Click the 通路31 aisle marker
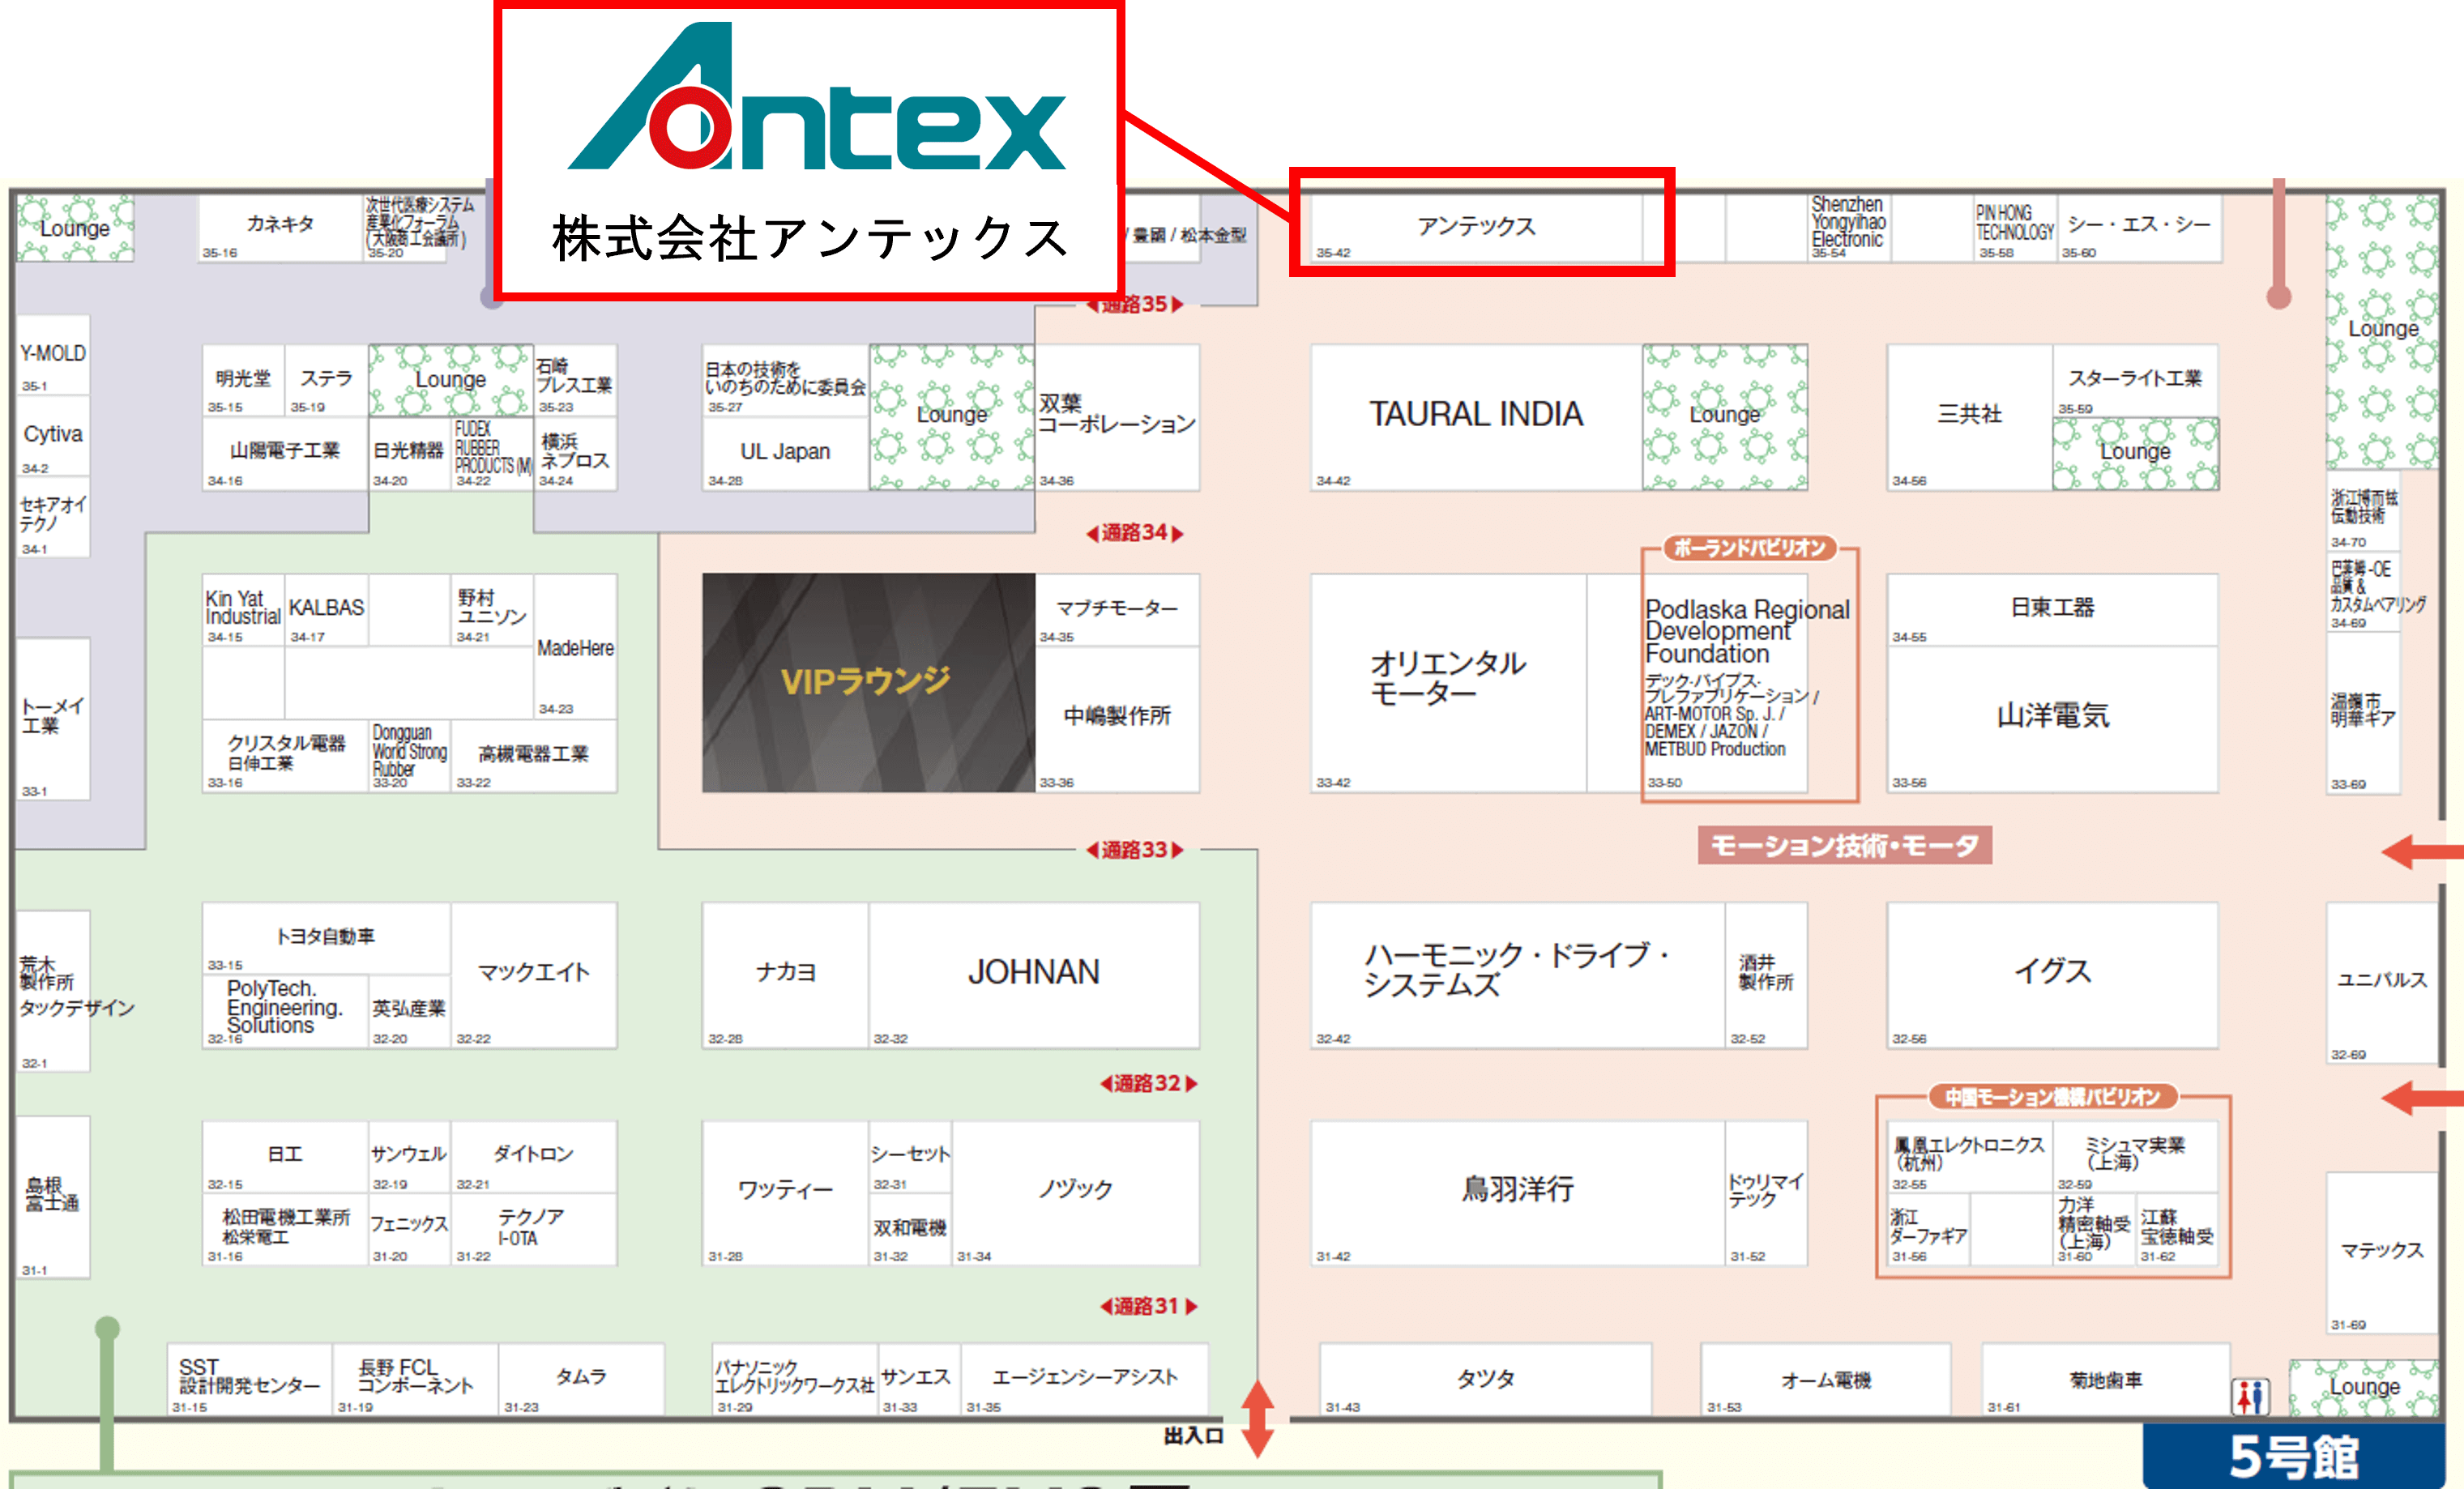This screenshot has height=1489, width=2464. pos(1147,1306)
